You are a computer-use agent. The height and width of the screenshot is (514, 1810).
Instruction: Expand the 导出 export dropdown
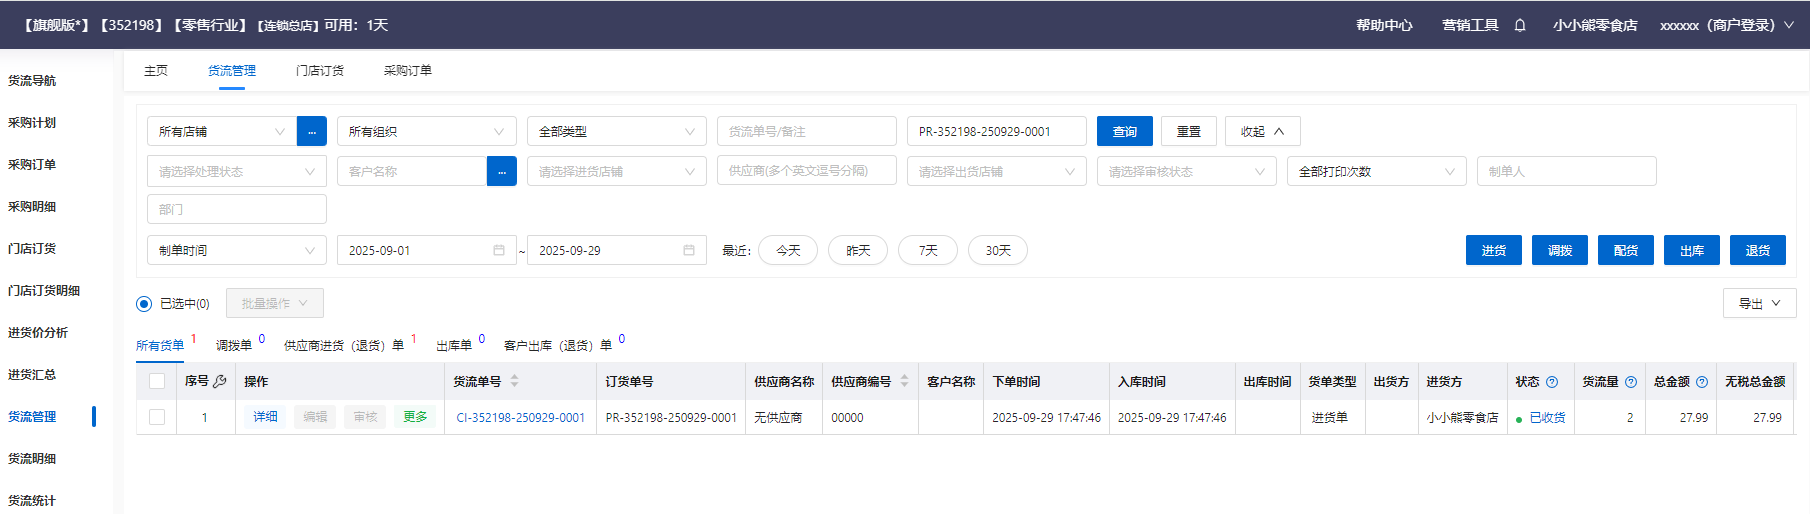click(x=1759, y=303)
